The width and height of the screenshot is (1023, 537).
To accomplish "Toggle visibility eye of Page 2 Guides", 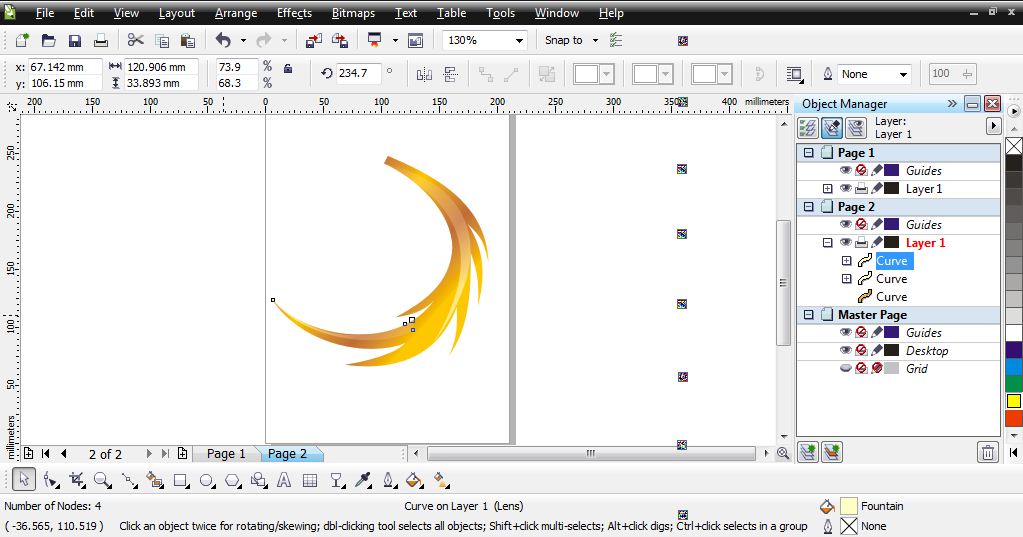I will click(x=846, y=224).
